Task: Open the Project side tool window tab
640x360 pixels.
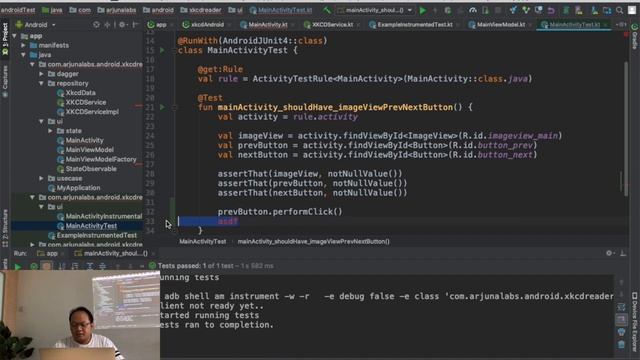Action: pos(5,39)
